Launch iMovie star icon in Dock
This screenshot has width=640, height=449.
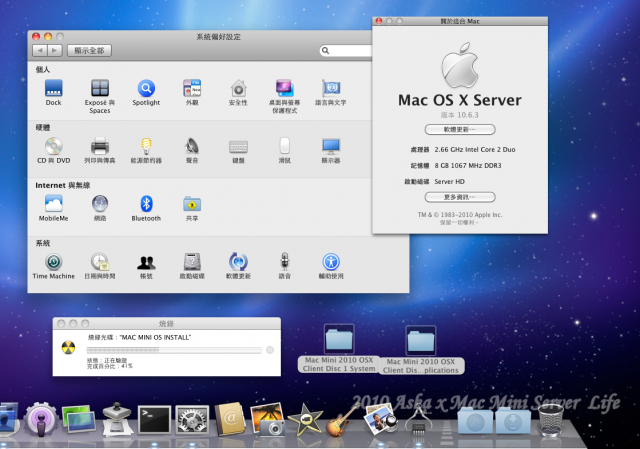pos(305,420)
